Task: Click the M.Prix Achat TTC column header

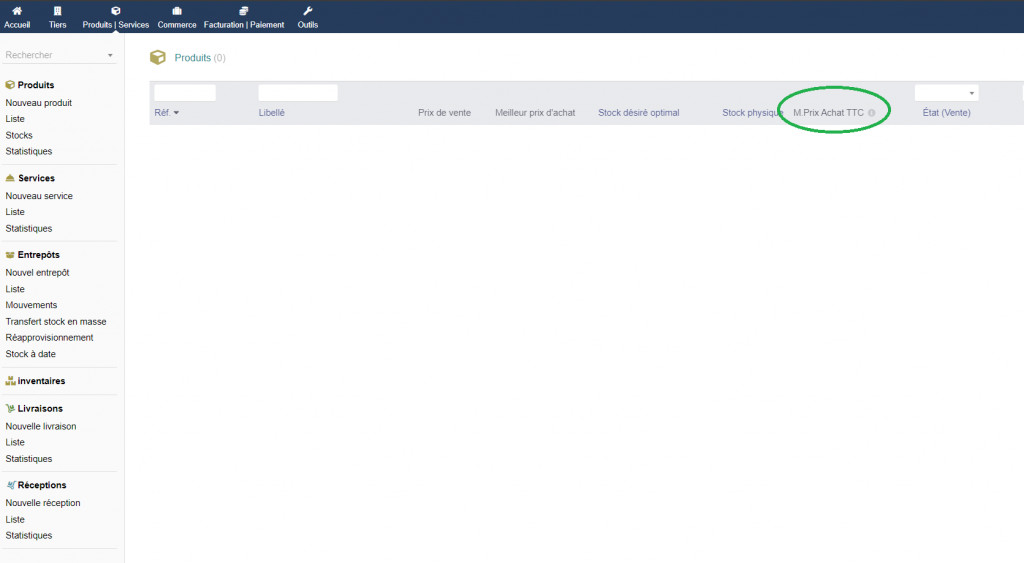Action: click(828, 113)
